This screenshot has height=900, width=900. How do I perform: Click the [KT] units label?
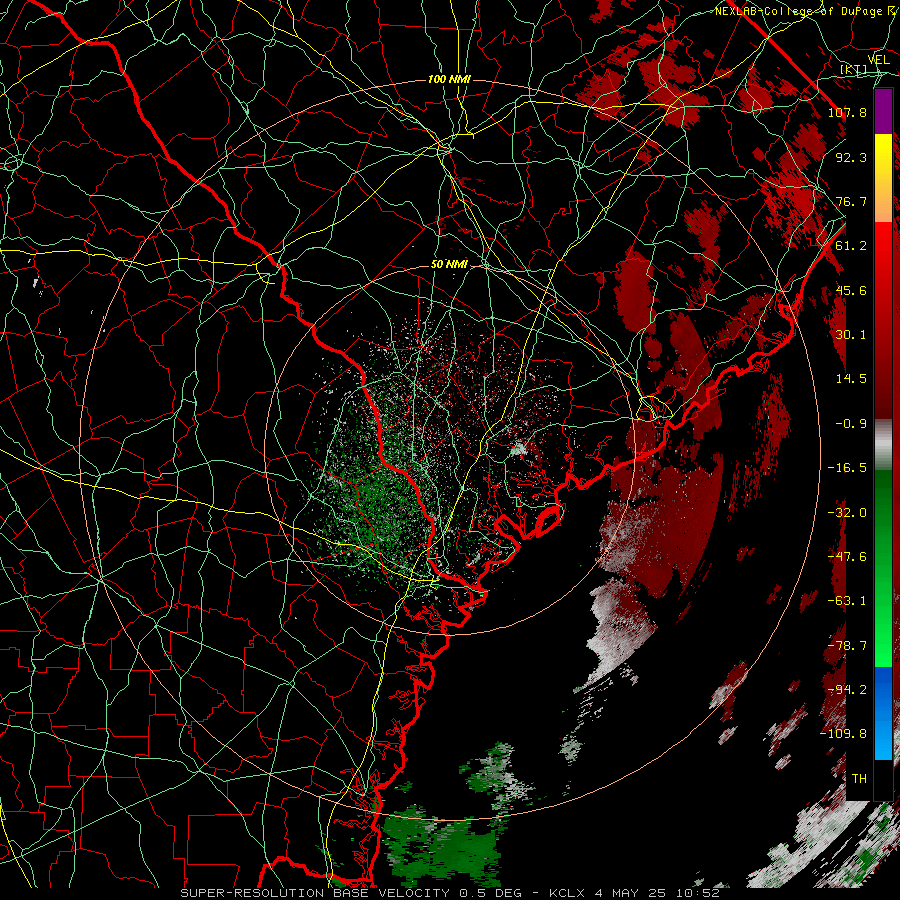tap(853, 69)
